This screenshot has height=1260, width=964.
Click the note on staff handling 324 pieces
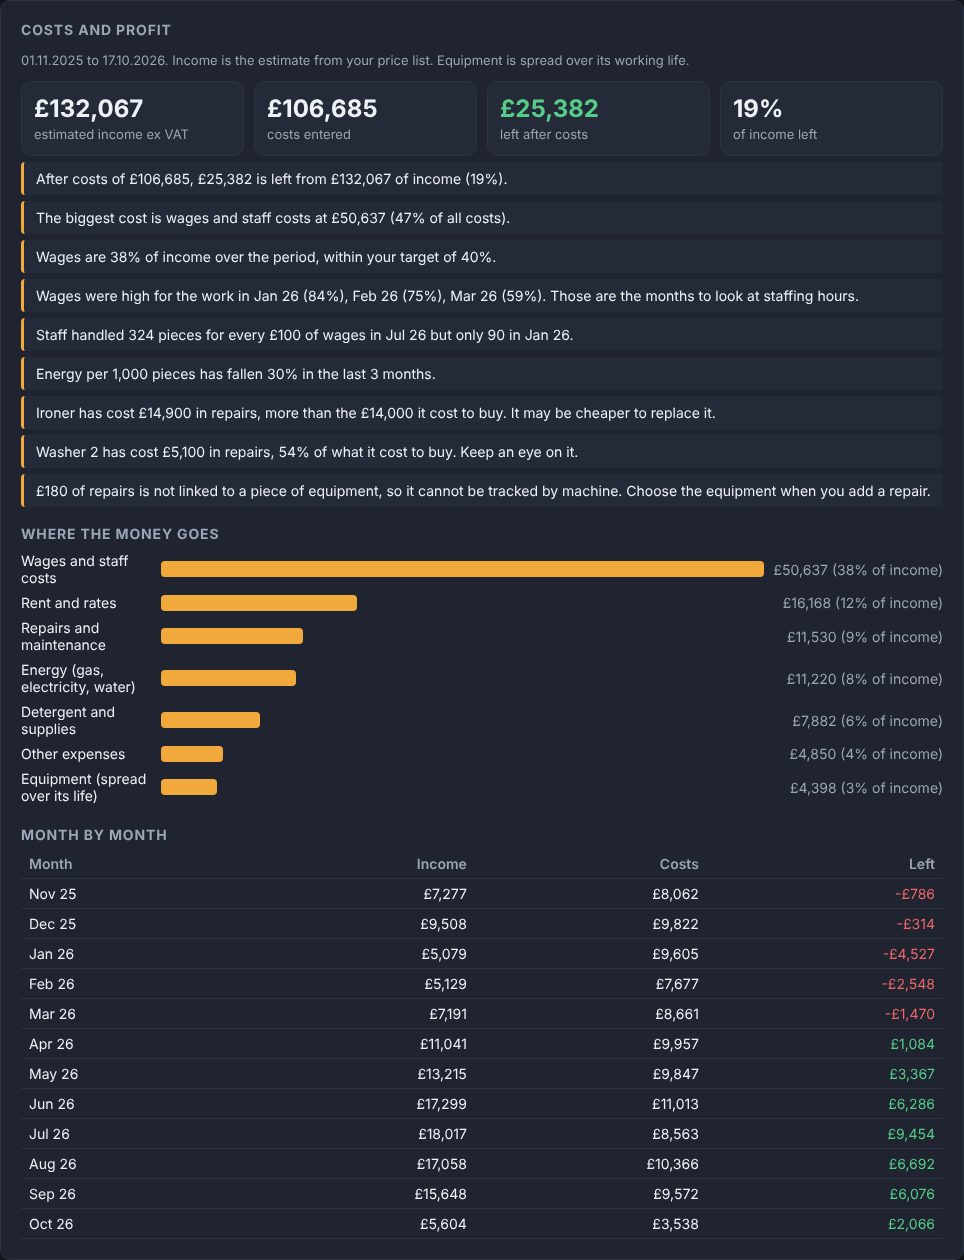(x=482, y=335)
